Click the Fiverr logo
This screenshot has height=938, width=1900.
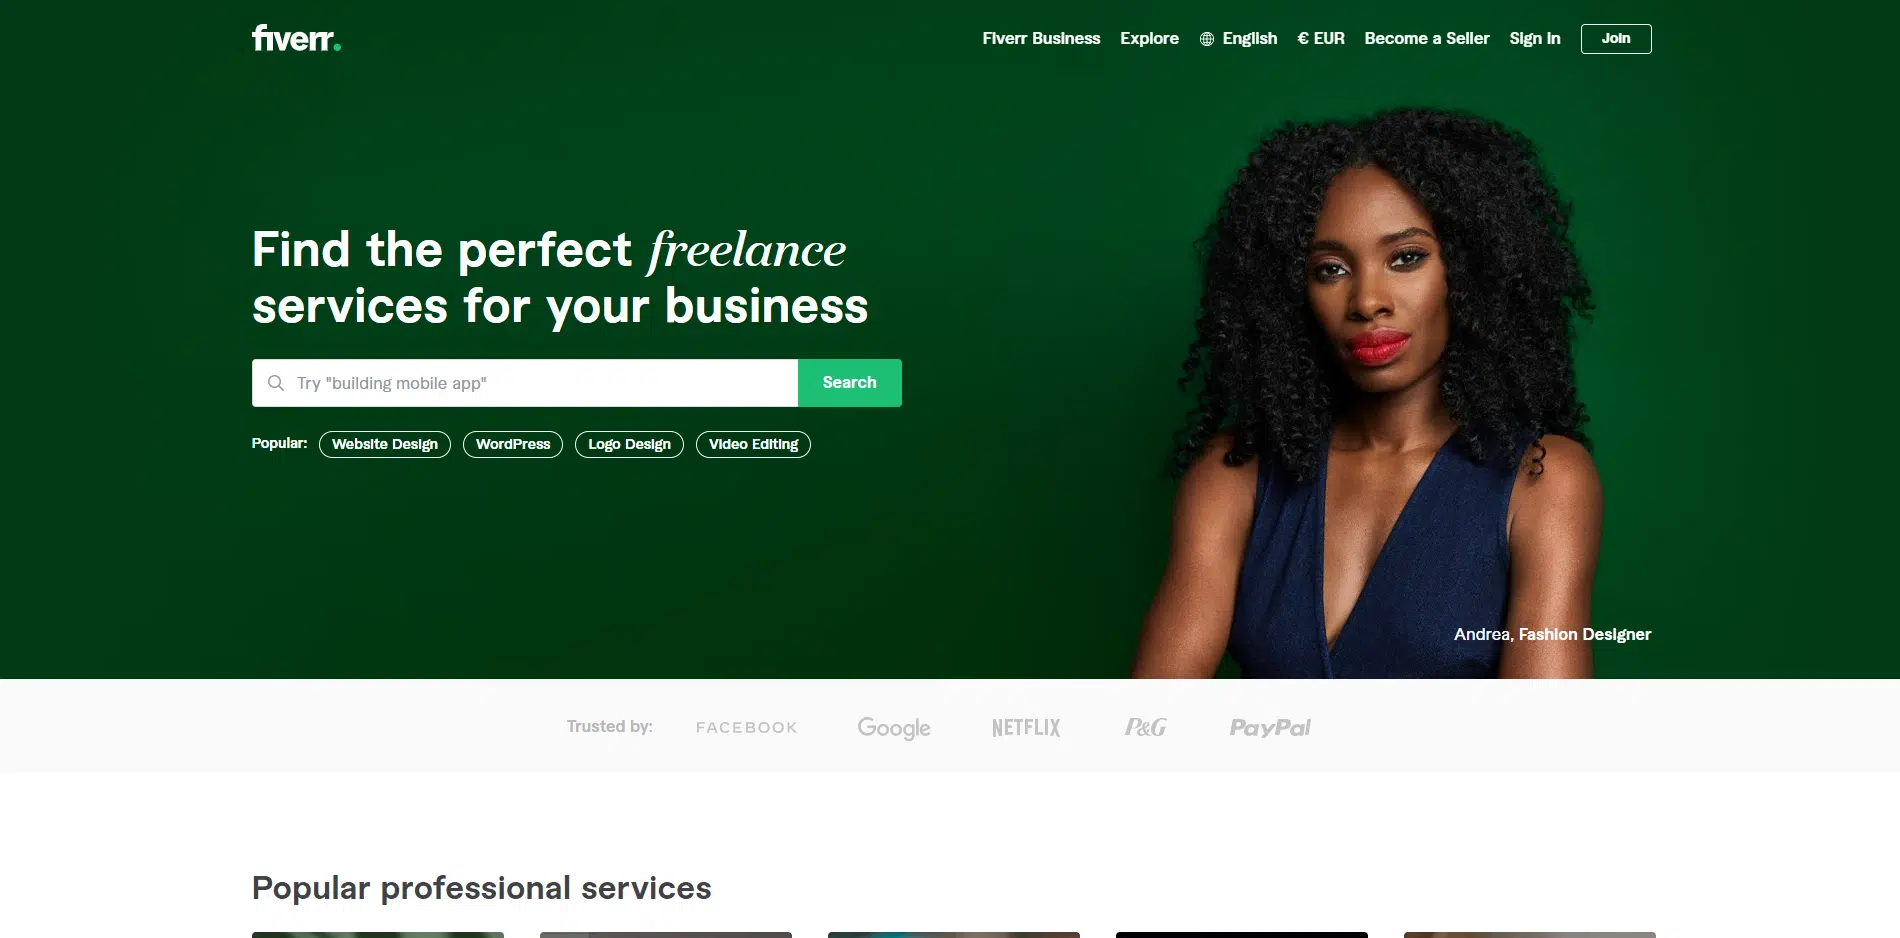pos(296,38)
